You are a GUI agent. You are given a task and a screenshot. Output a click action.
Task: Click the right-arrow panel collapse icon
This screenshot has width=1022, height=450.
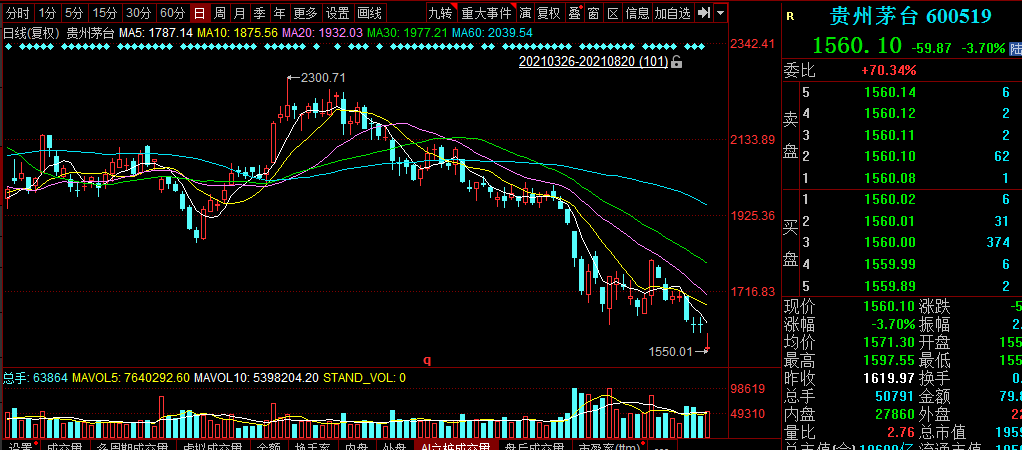tap(705, 13)
